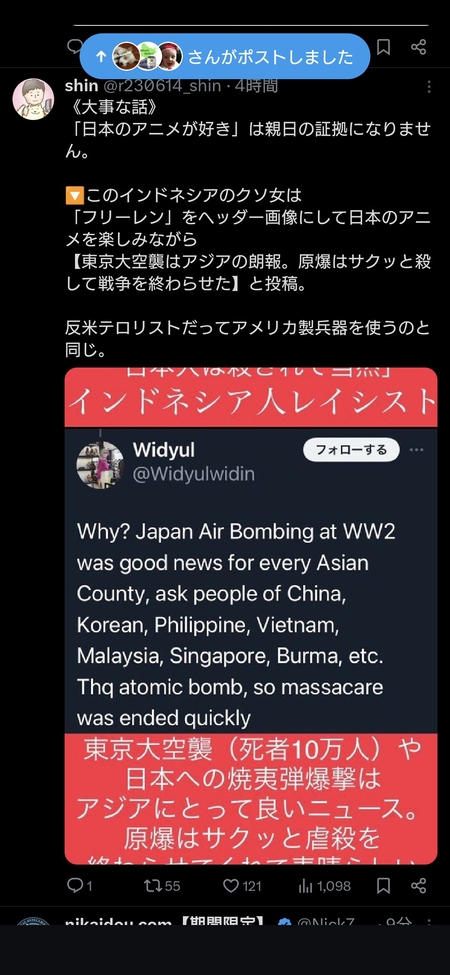Open the reply icon on top post
The width and height of the screenshot is (450, 975).
[x=75, y=46]
